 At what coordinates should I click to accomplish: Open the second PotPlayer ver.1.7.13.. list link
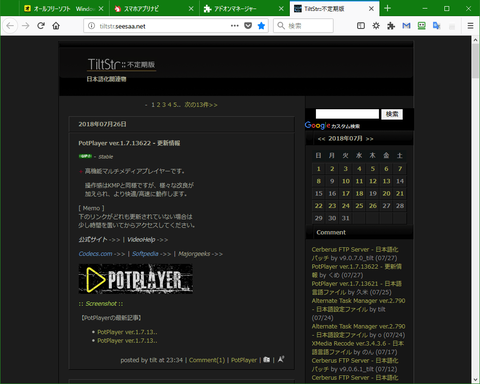tap(127, 341)
